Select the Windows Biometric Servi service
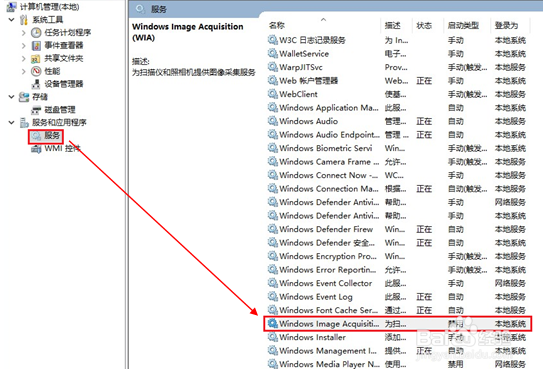This screenshot has width=543, height=374. coord(326,148)
